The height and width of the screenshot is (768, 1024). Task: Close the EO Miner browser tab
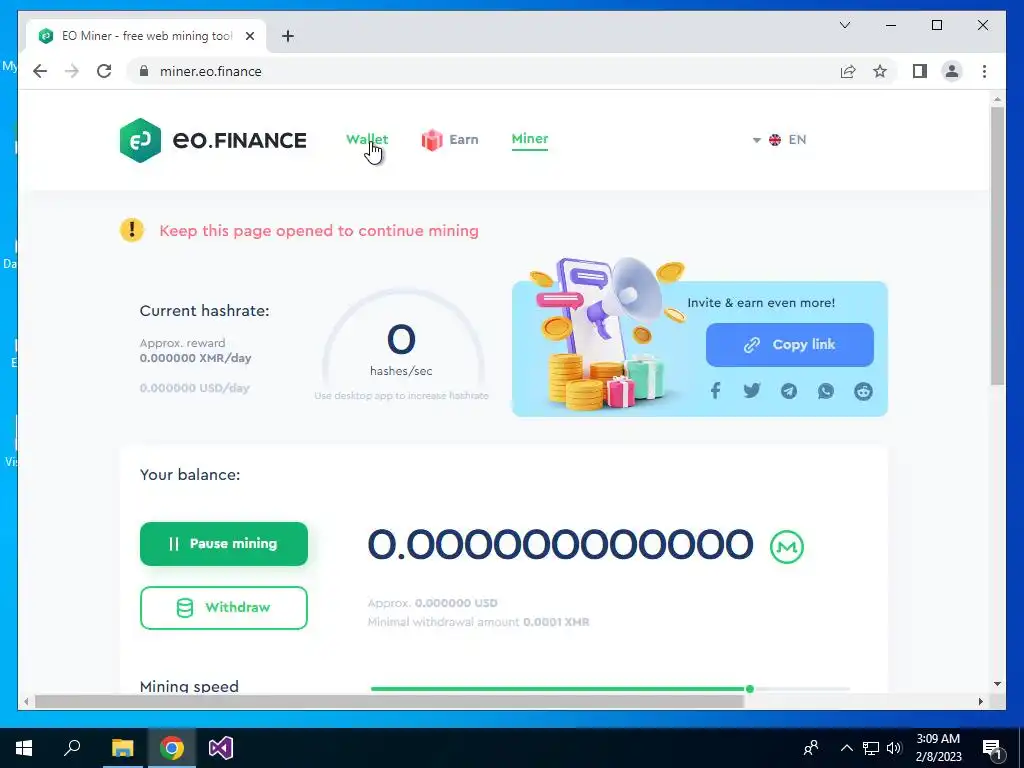[x=249, y=36]
